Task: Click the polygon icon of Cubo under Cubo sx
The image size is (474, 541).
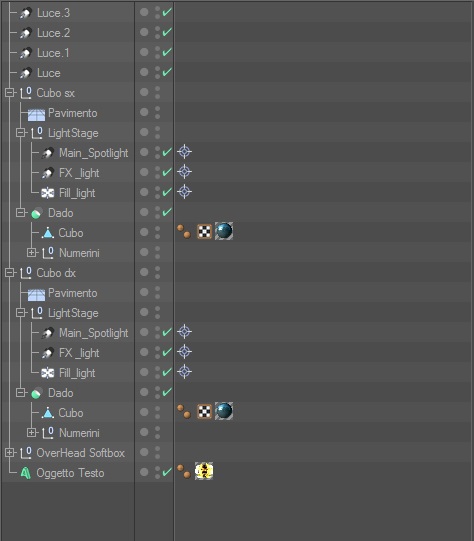Action: [x=48, y=233]
